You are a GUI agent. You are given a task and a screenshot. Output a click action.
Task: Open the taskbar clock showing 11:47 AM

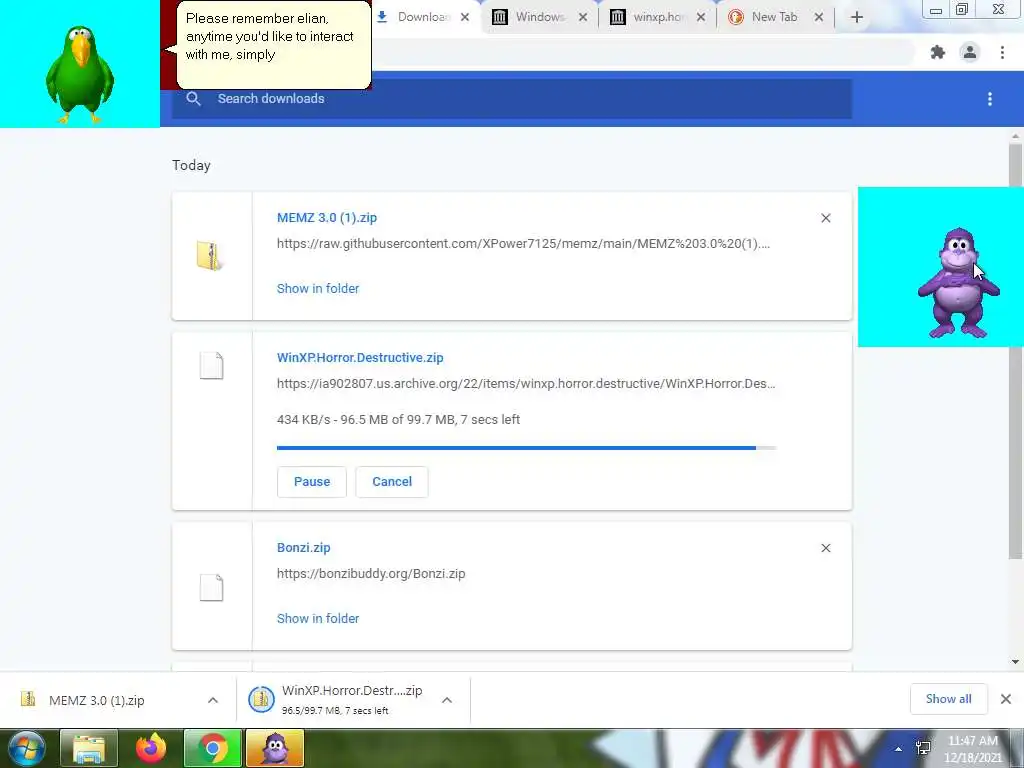tap(973, 749)
